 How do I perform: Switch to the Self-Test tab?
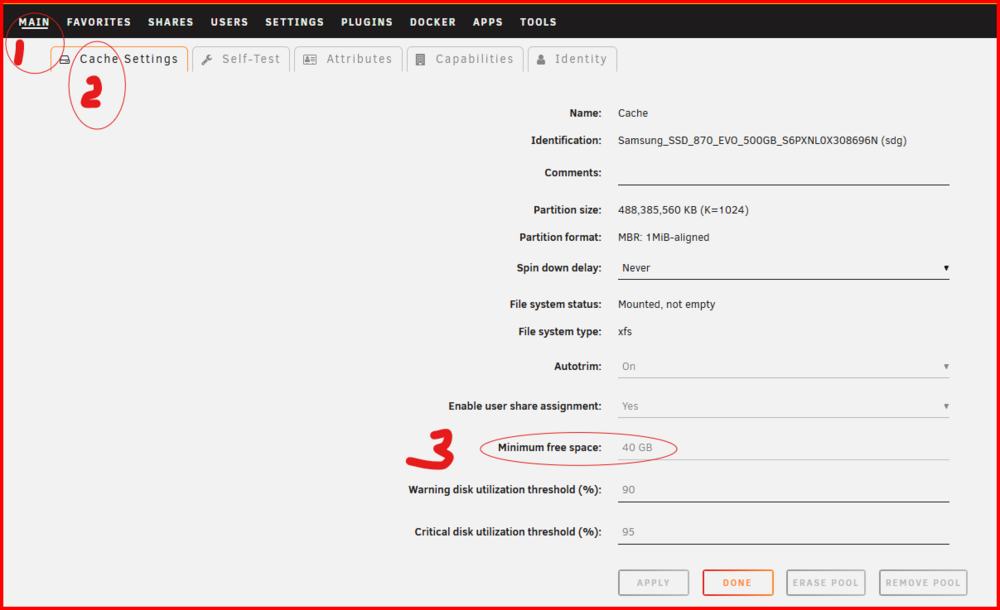click(241, 59)
